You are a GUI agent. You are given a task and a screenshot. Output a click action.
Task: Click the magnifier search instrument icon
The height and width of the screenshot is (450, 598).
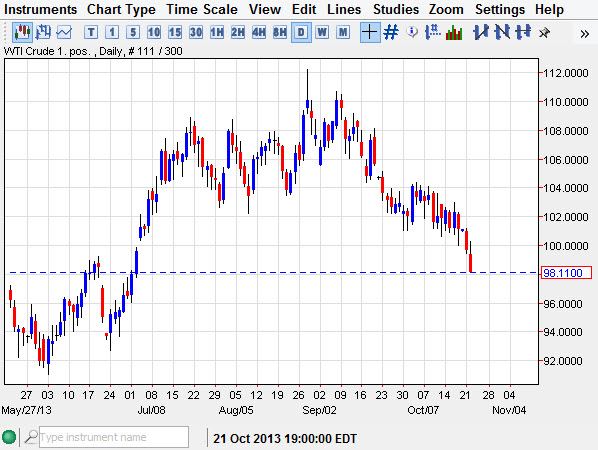click(31, 437)
